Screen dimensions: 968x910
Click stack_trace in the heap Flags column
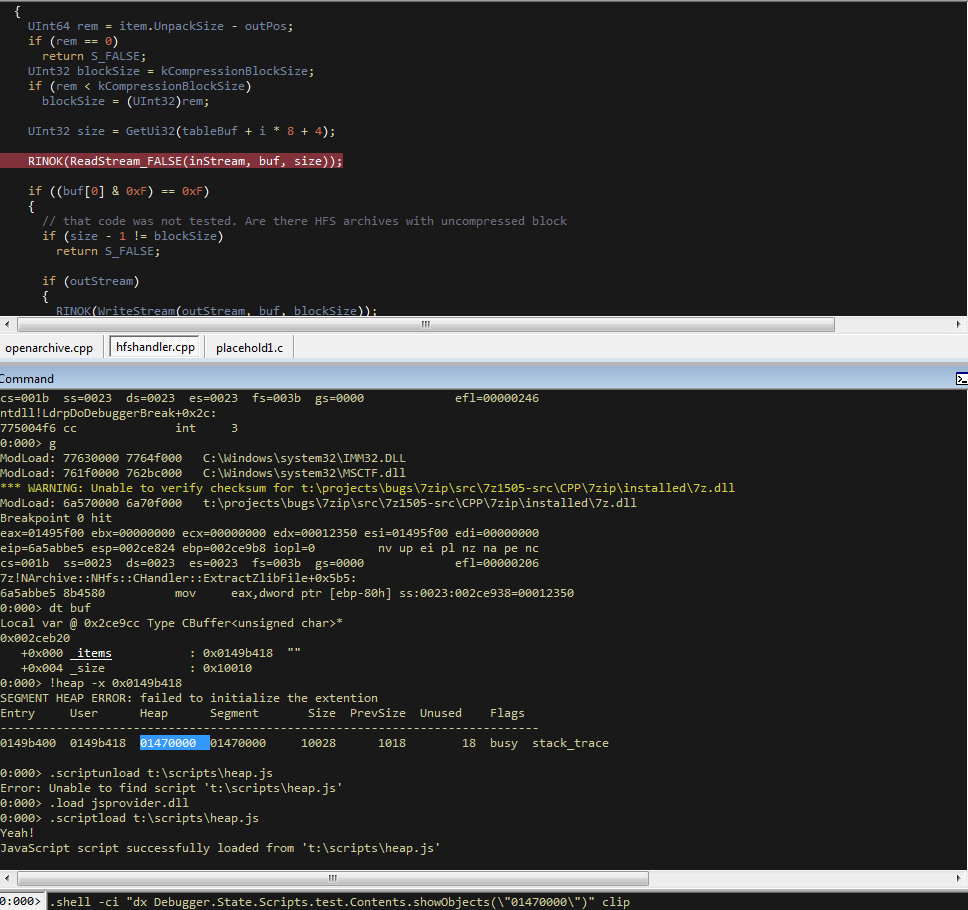[570, 743]
